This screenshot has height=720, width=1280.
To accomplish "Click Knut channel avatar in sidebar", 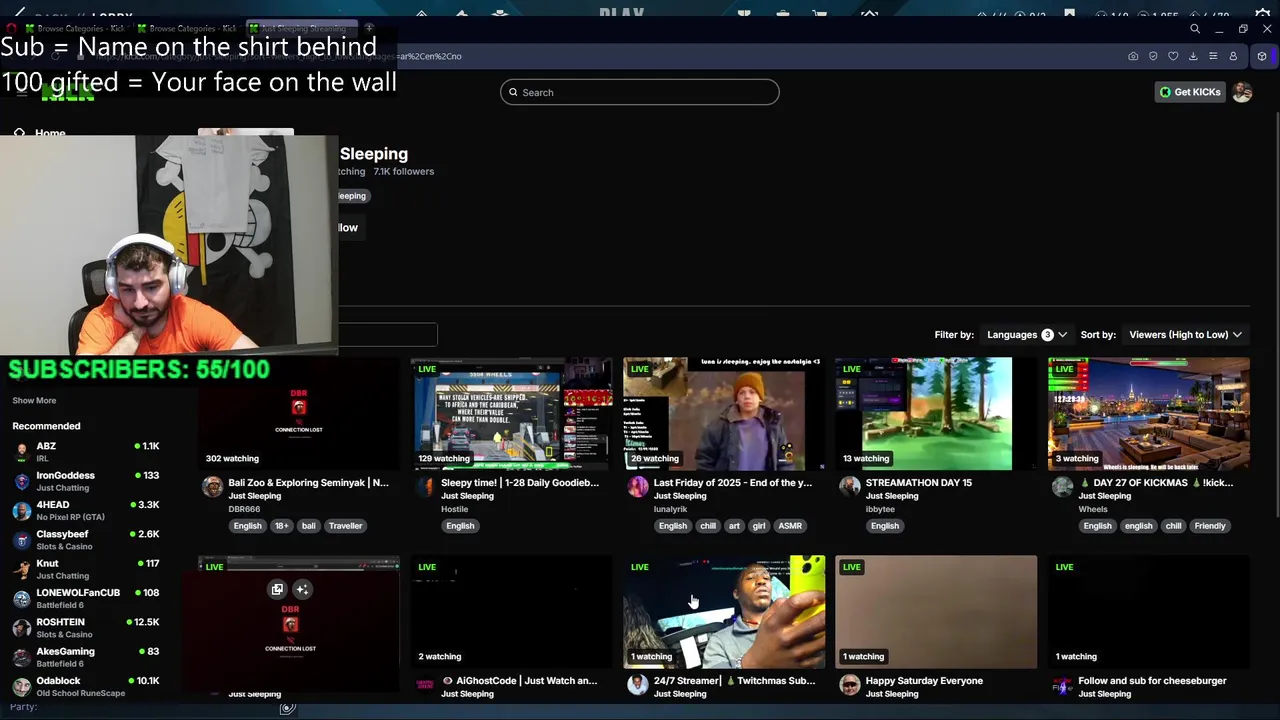I will (21, 569).
